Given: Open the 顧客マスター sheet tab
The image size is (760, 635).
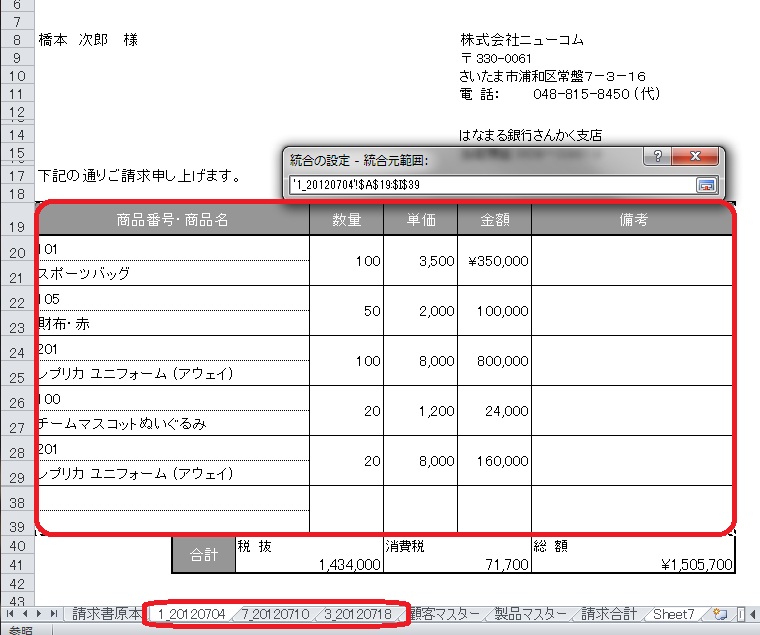Looking at the screenshot, I should [x=444, y=614].
